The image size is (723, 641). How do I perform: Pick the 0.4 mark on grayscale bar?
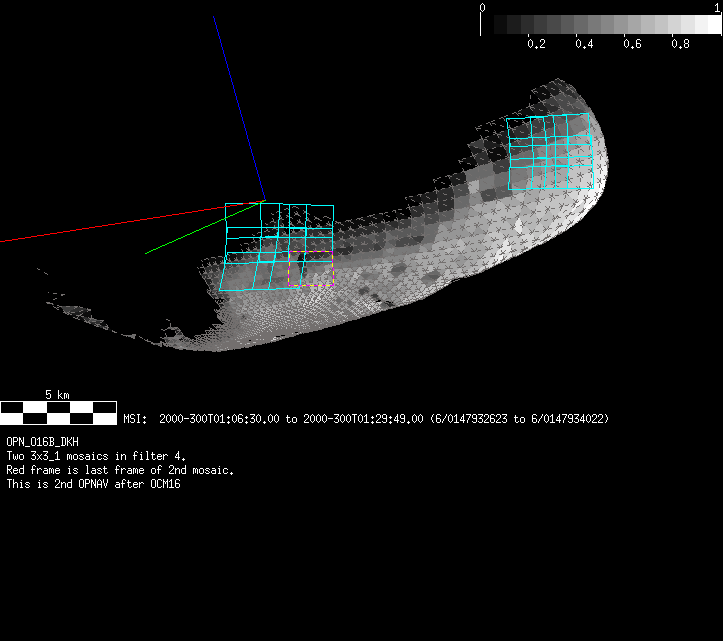tap(584, 44)
